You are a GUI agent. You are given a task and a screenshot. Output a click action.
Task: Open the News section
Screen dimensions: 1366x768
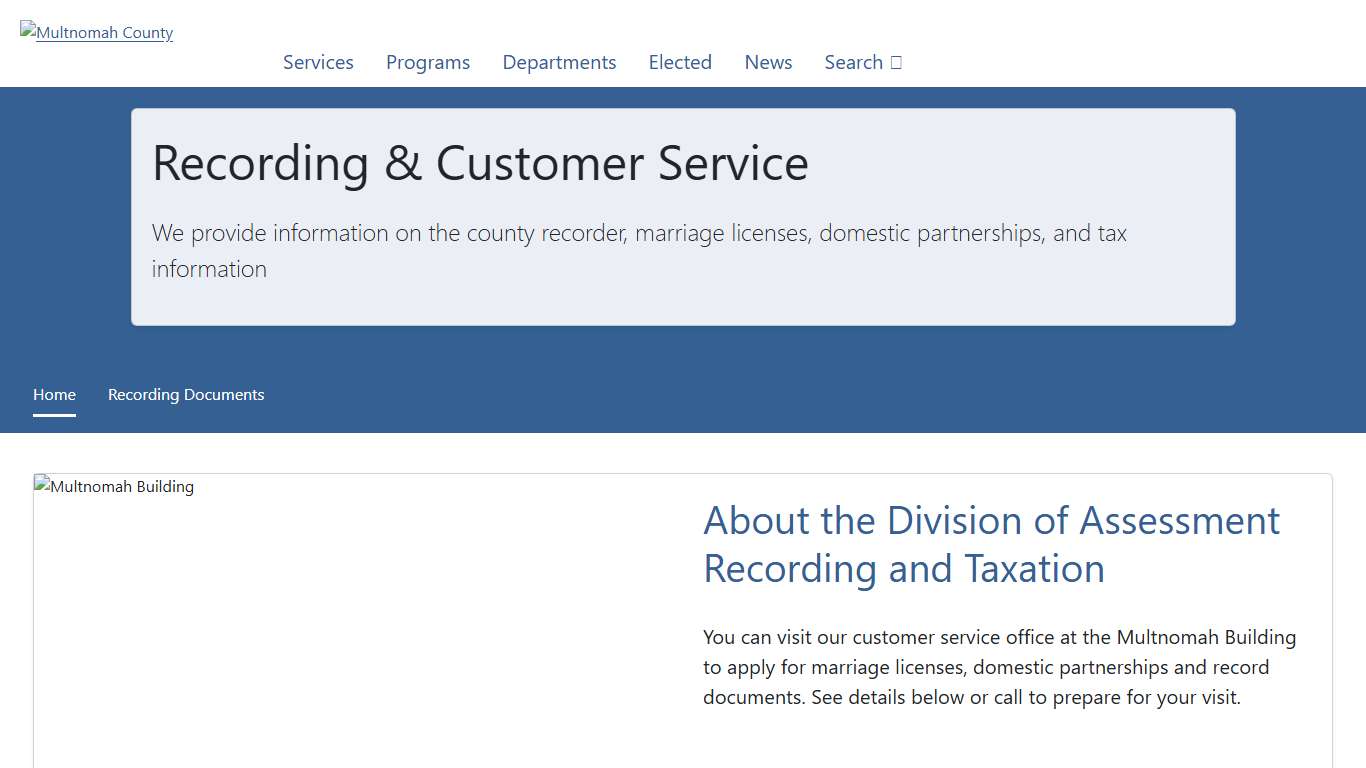coord(768,62)
